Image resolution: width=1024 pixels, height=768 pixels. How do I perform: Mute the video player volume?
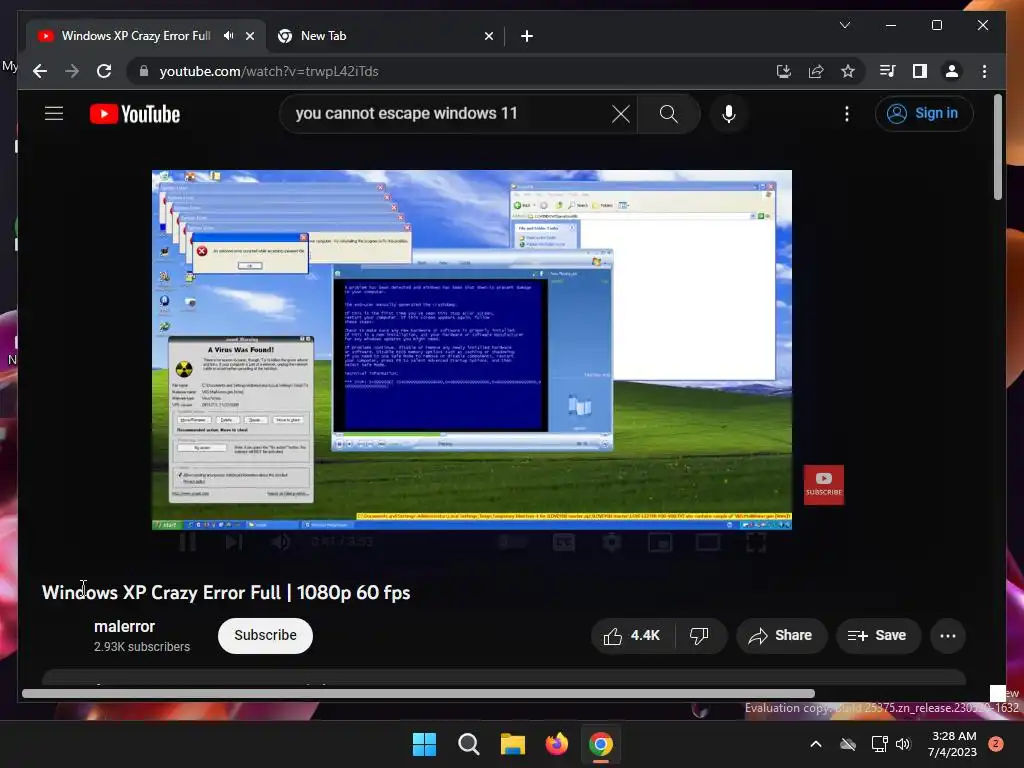(281, 542)
